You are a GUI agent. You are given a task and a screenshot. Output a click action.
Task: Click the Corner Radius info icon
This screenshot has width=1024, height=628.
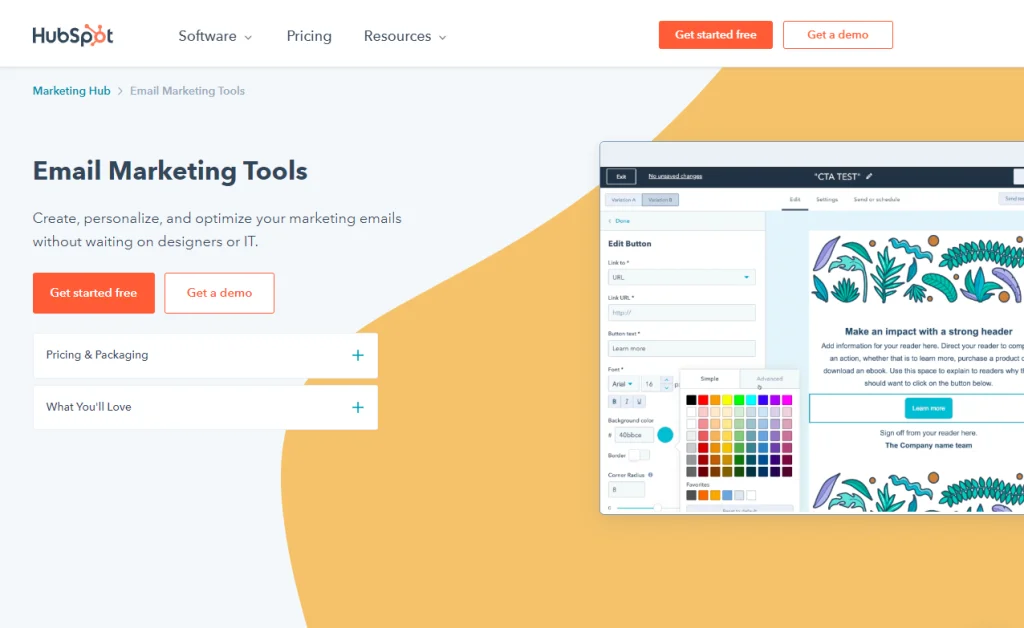(650, 475)
